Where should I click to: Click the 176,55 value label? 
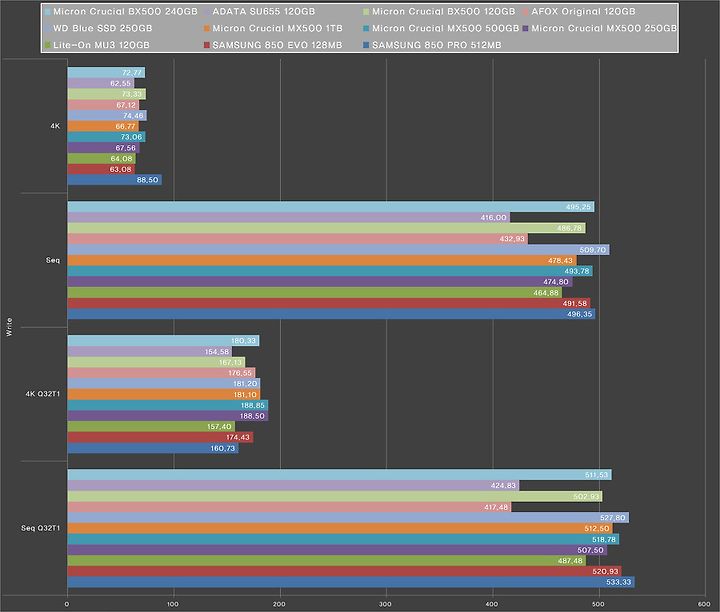(x=240, y=373)
